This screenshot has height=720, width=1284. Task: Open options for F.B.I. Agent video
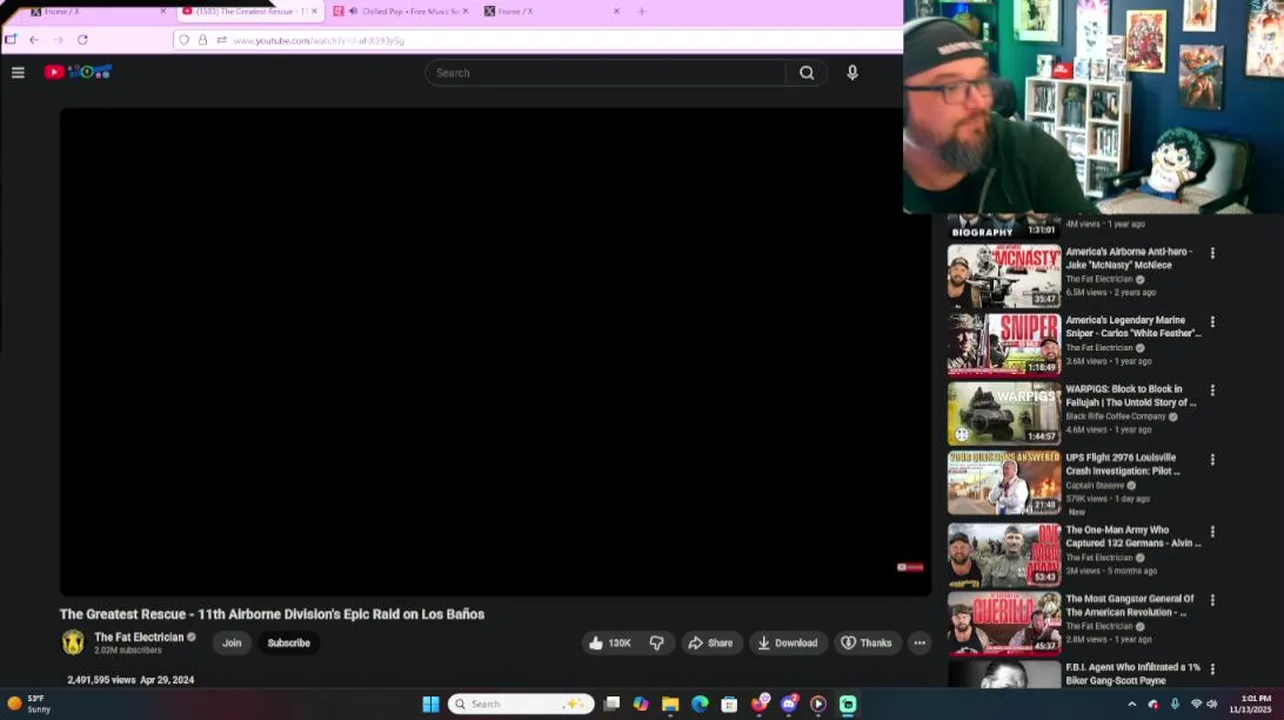[1212, 669]
